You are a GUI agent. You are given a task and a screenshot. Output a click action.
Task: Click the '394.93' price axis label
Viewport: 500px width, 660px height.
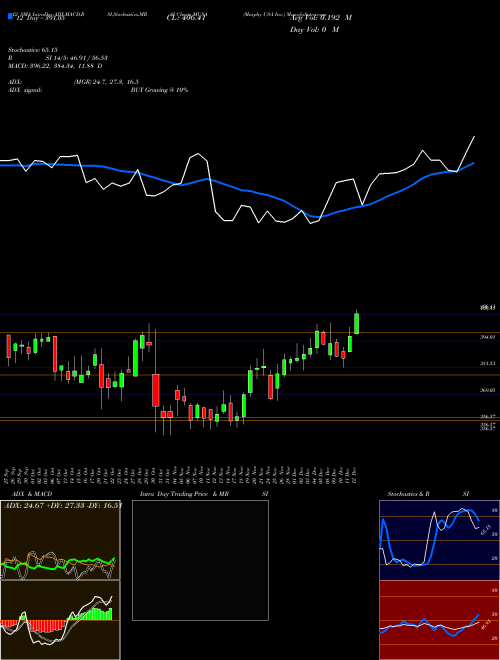tap(489, 337)
